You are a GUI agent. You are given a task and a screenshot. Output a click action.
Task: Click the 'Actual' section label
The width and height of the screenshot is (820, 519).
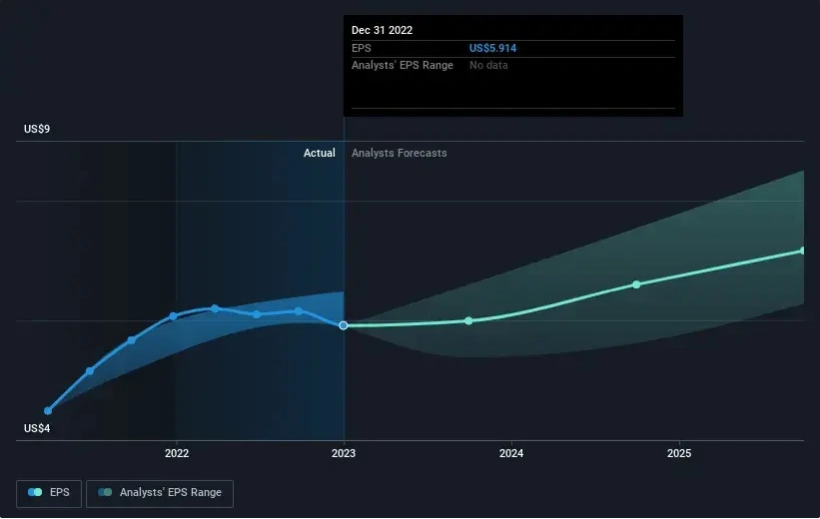click(319, 153)
